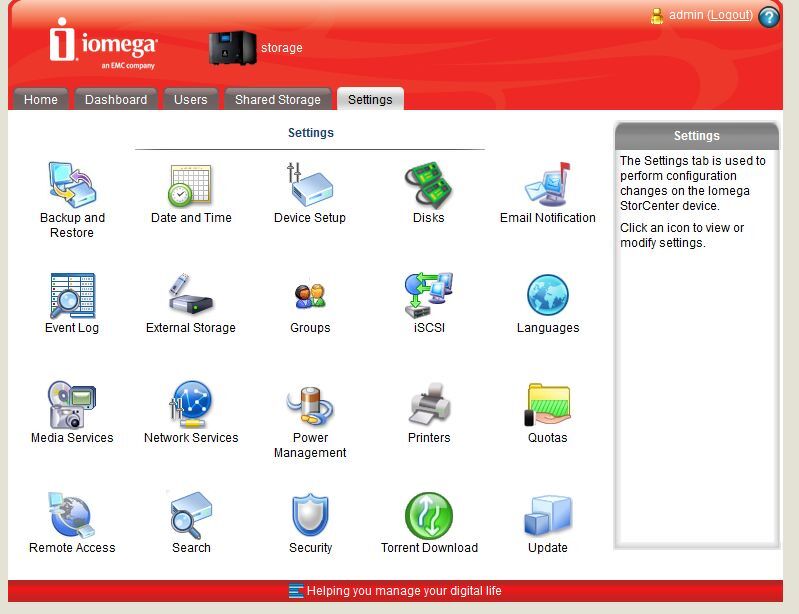Open the Device Setup icon
The height and width of the screenshot is (614, 799).
click(309, 184)
